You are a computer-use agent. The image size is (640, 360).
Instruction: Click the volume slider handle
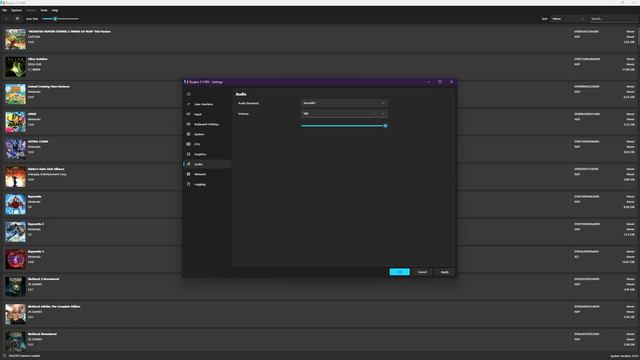(x=385, y=126)
